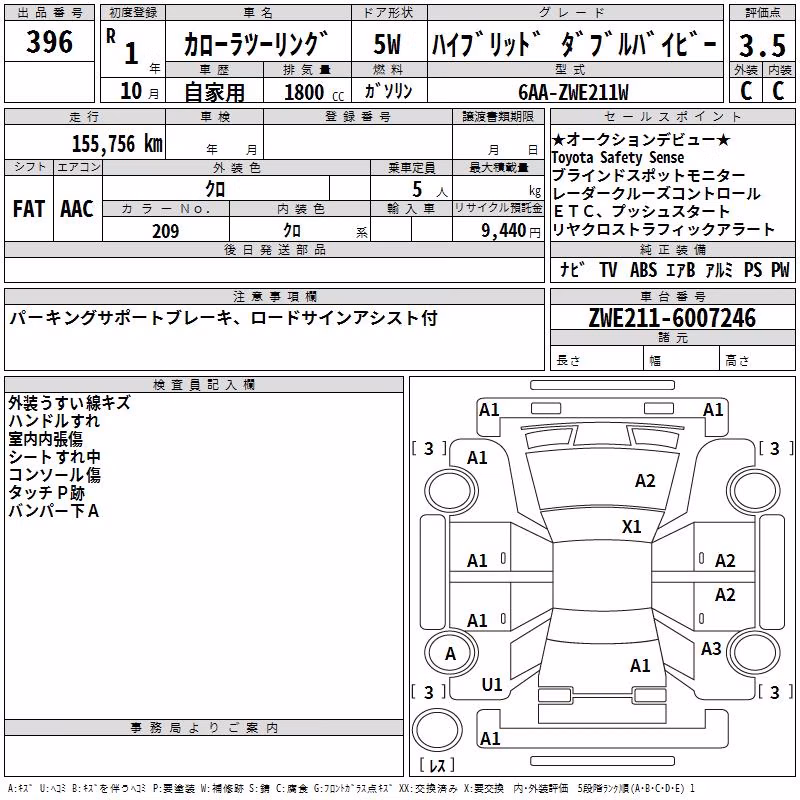Click the リヤクロストラフィックアラート line
The width and height of the screenshot is (800, 800).
(x=663, y=230)
